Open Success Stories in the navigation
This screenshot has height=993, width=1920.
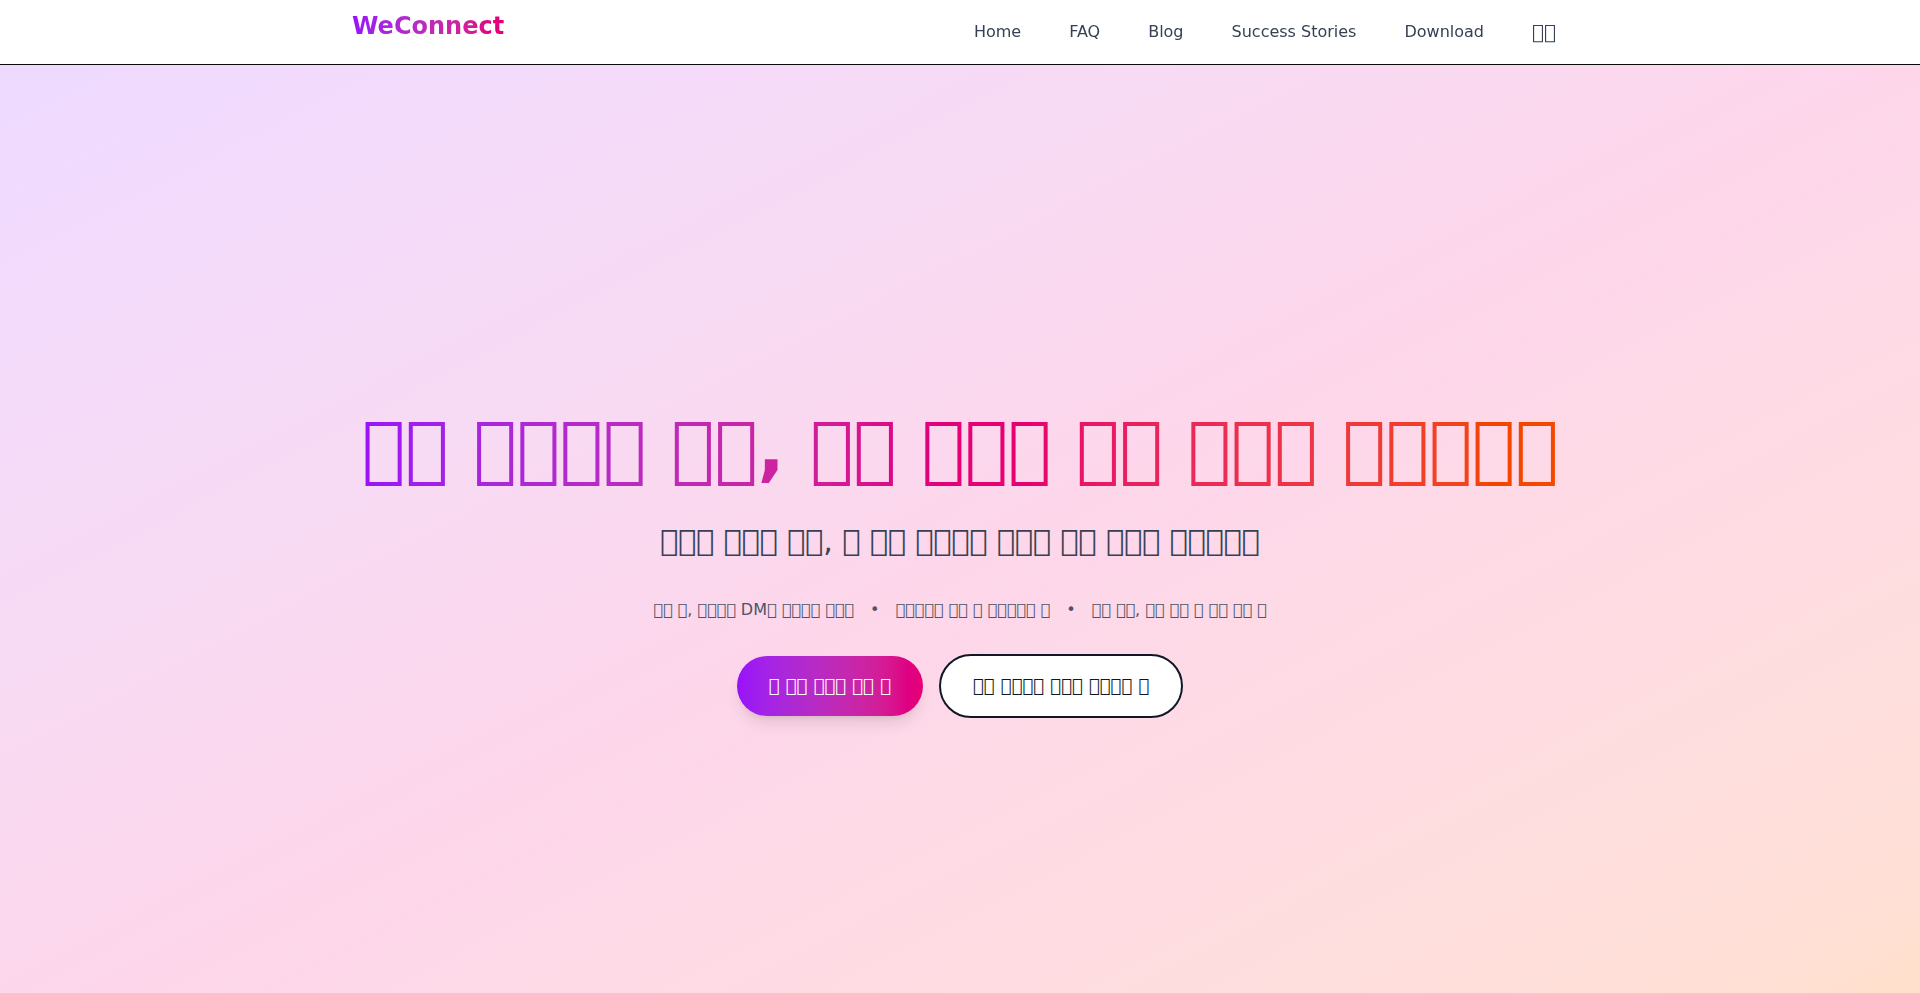(x=1293, y=32)
